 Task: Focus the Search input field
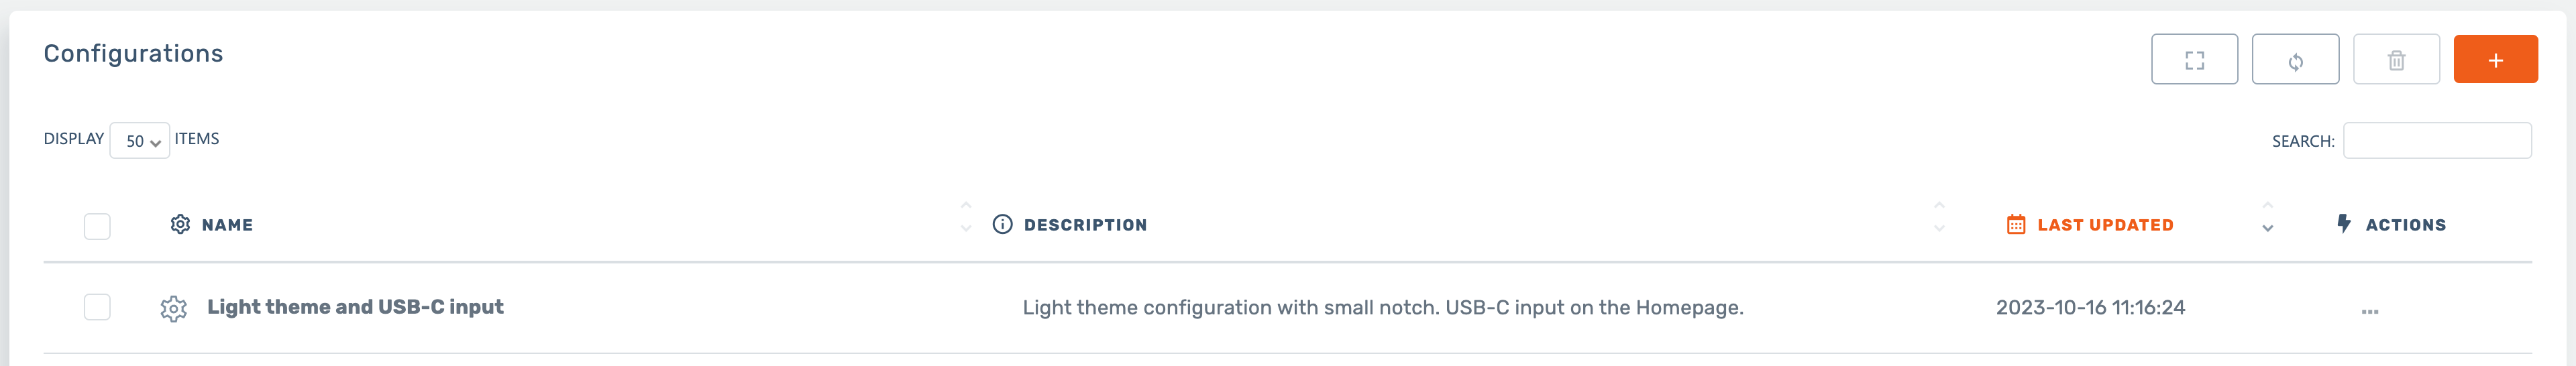(2436, 141)
